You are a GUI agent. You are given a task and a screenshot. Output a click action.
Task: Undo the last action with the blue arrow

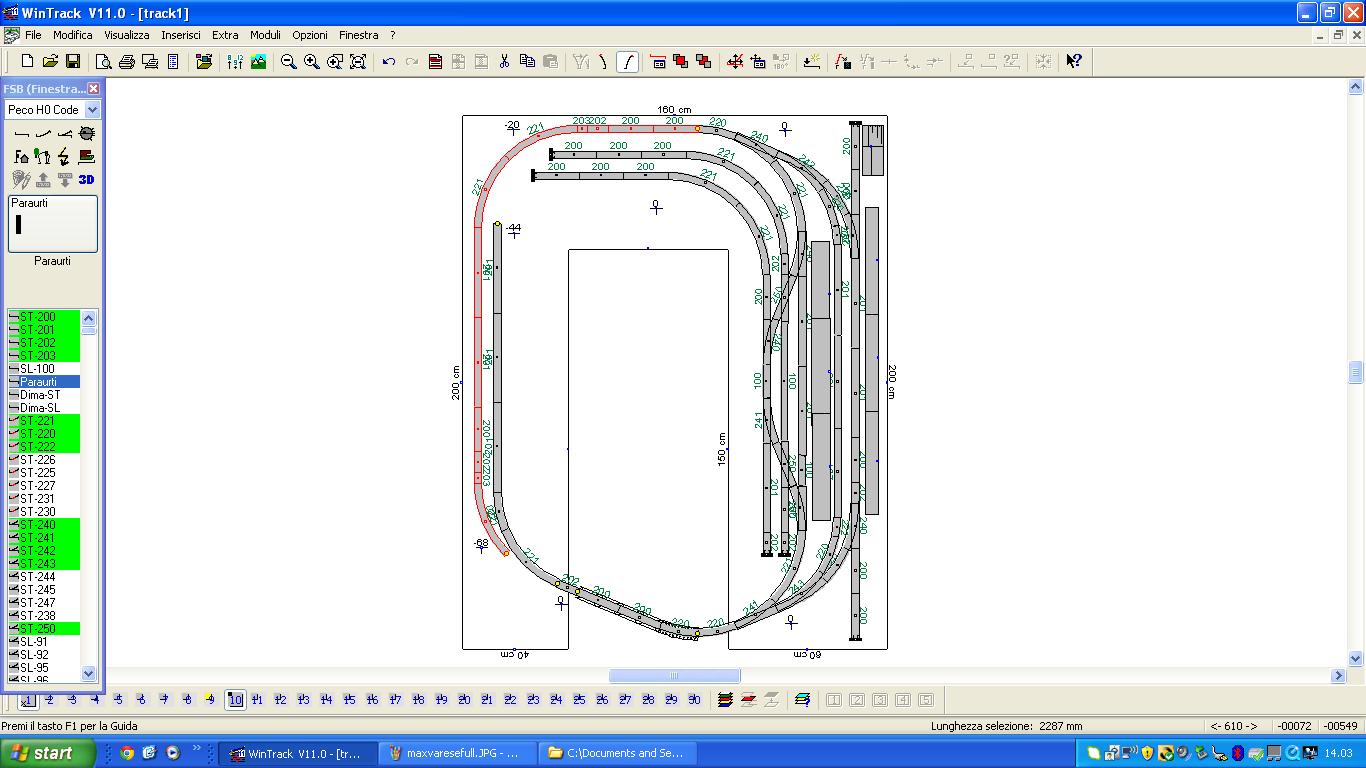(389, 62)
